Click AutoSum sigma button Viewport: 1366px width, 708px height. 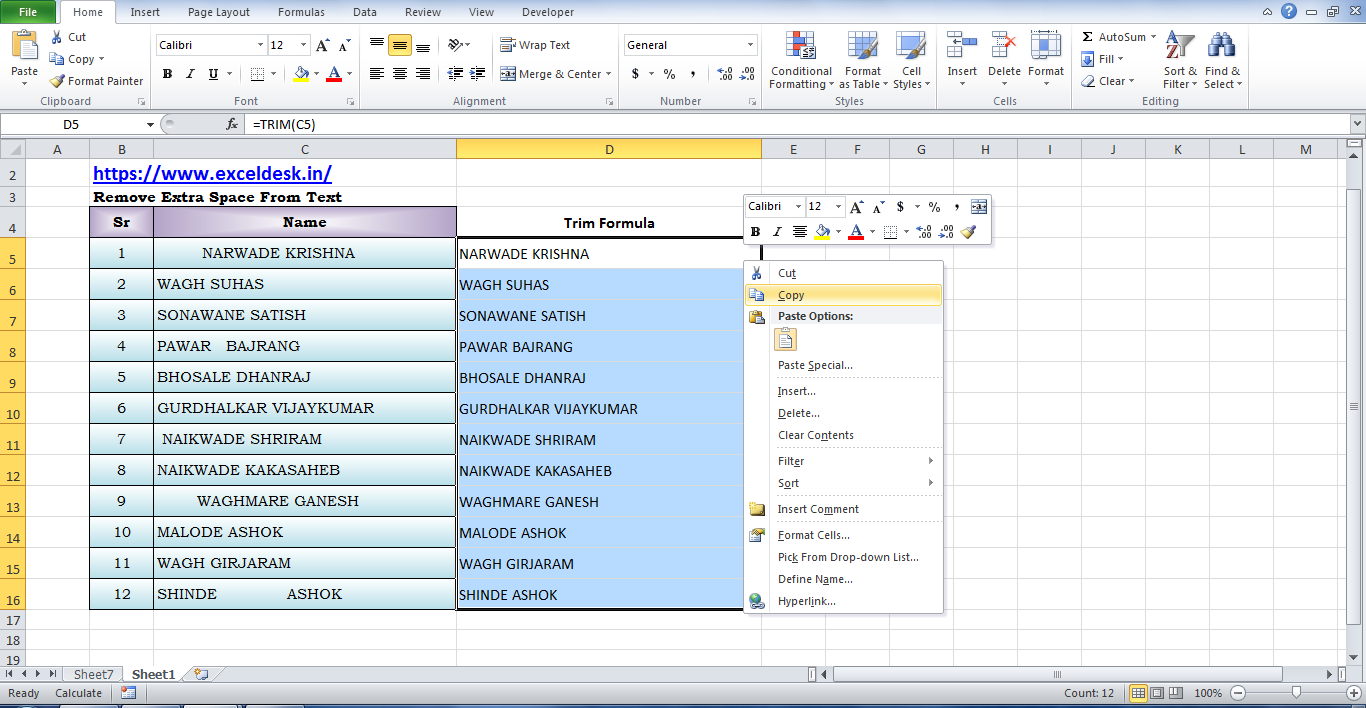tap(1113, 37)
